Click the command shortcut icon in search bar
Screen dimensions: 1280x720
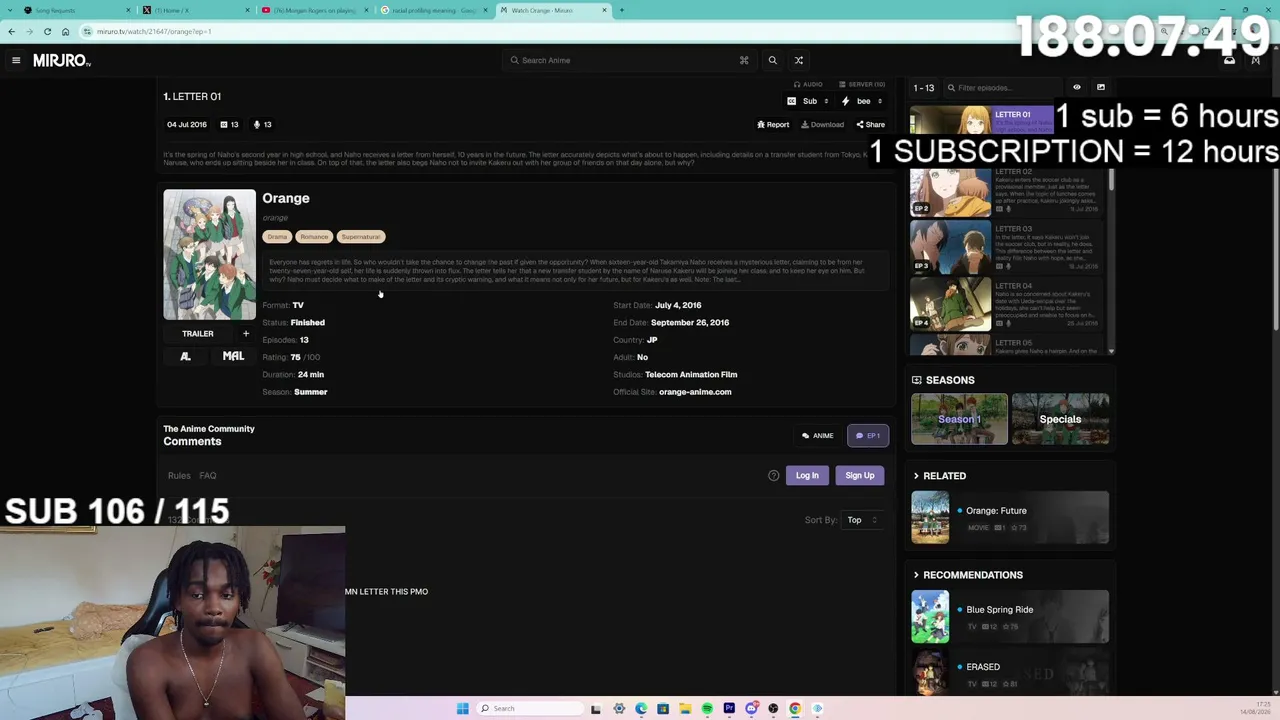tap(744, 60)
